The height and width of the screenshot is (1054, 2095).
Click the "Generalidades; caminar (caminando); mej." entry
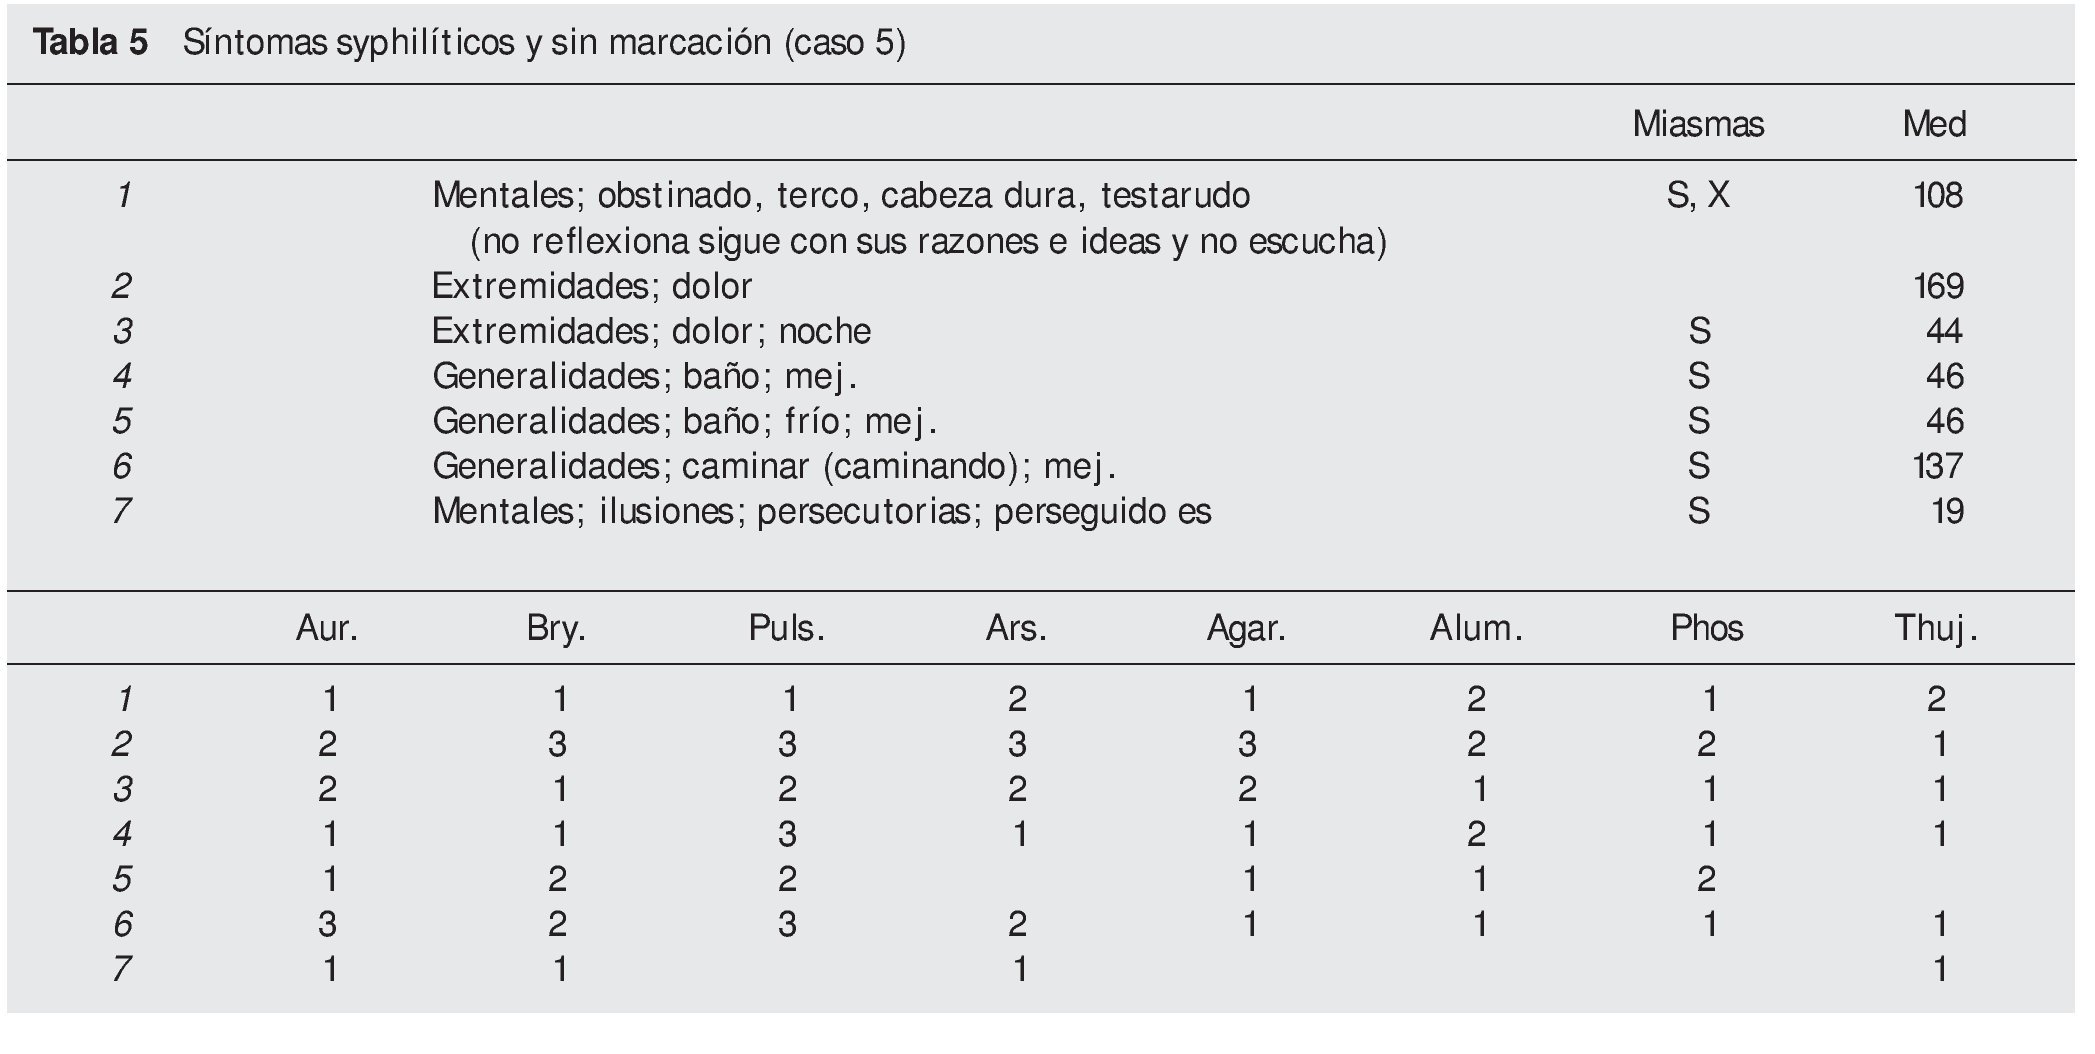773,466
